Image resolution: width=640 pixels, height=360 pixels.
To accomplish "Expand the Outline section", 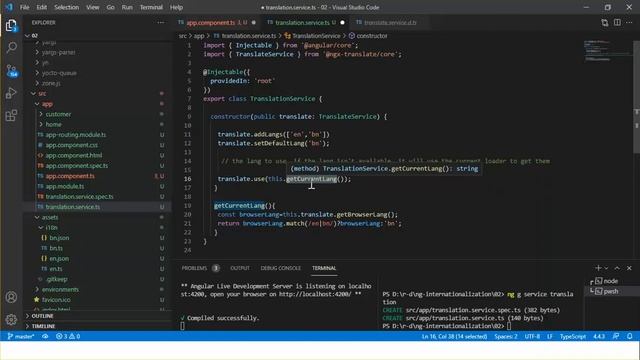I will (42, 316).
